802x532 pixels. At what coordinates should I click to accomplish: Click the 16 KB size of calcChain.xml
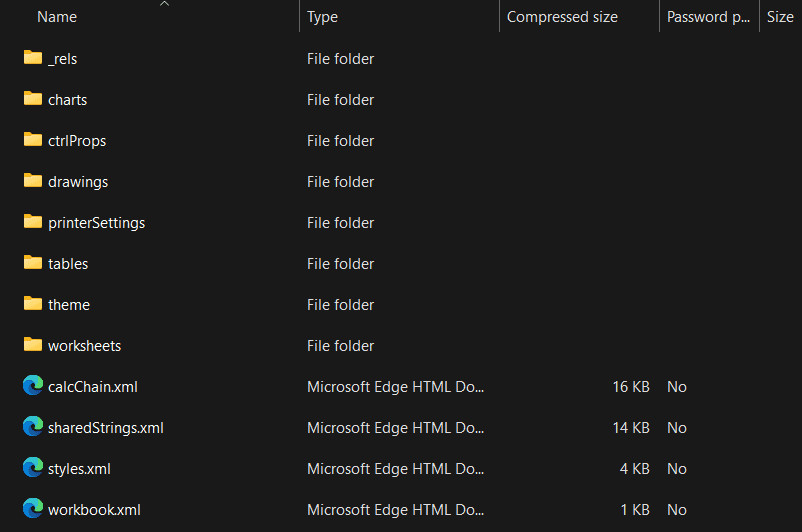click(x=631, y=386)
